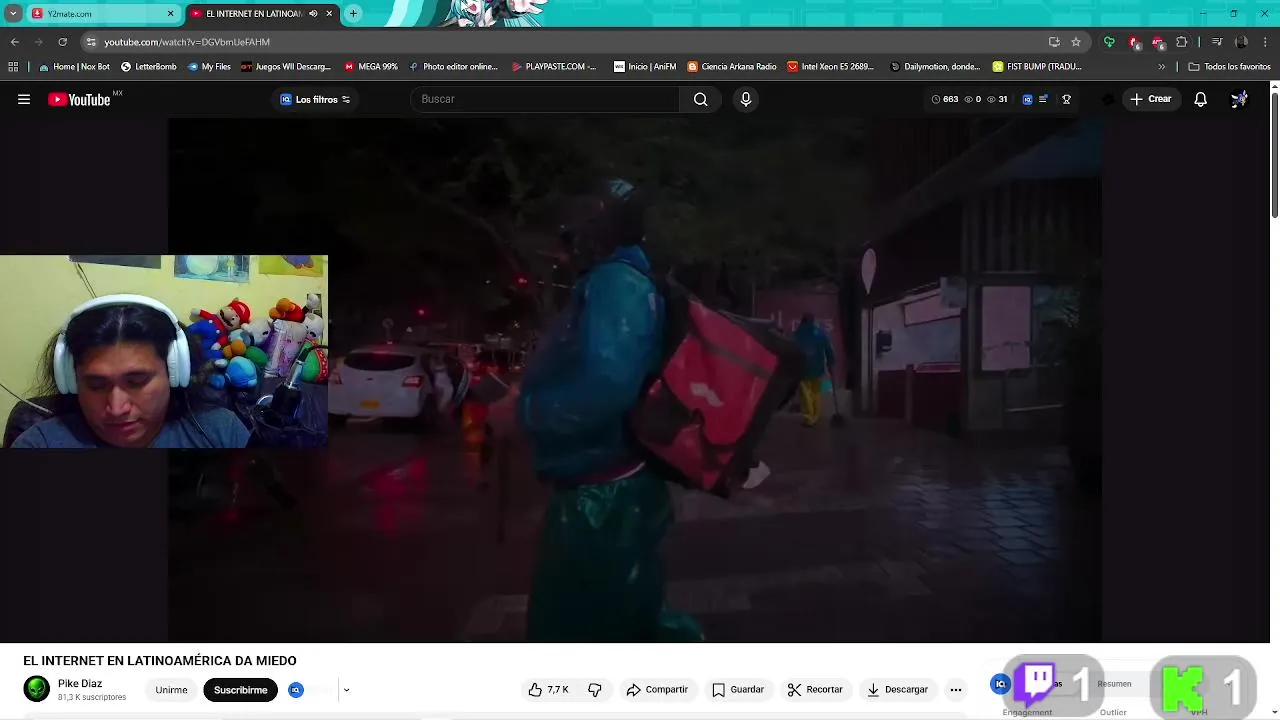
Task: Open the Home | Nox Bot bookmark
Action: [x=74, y=67]
